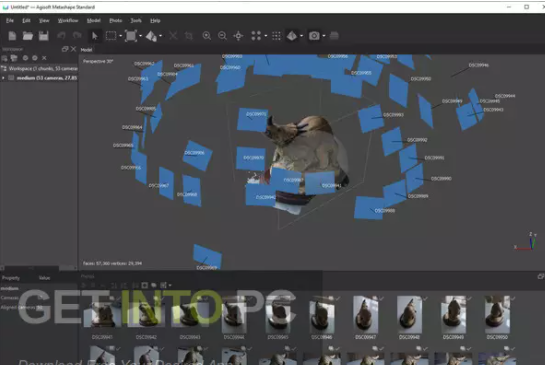Toggle show cameras with camera icon

tap(314, 36)
